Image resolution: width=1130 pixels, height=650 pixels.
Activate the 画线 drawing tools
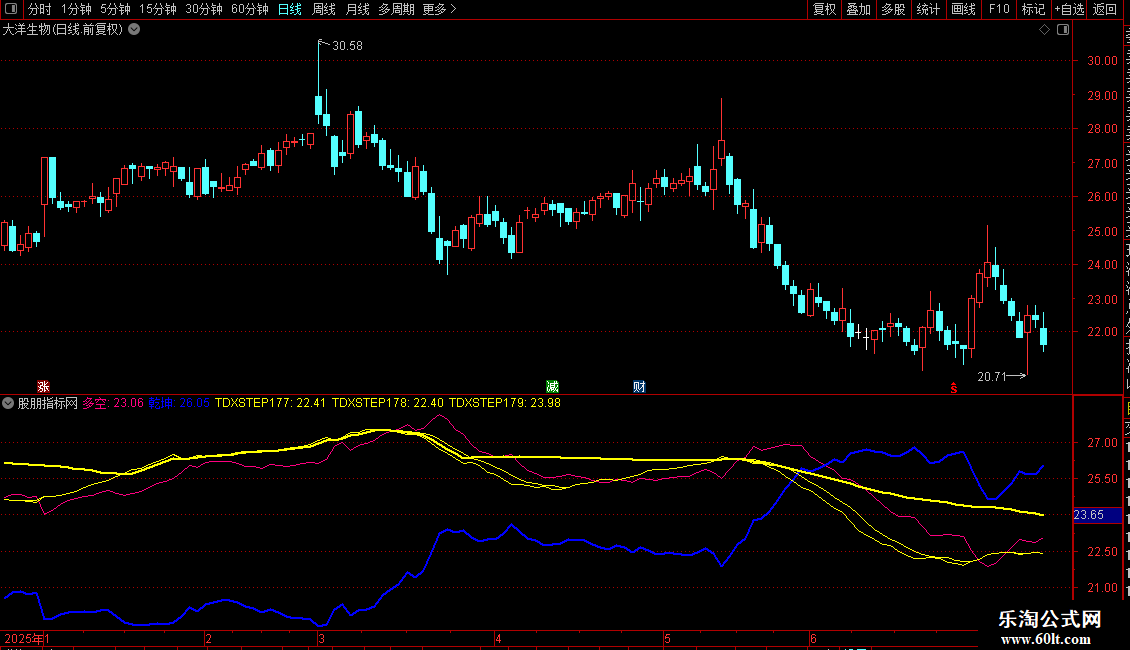coord(963,9)
